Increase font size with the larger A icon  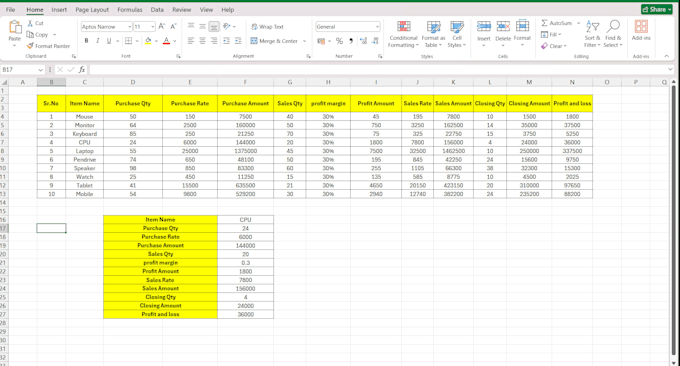[161, 26]
